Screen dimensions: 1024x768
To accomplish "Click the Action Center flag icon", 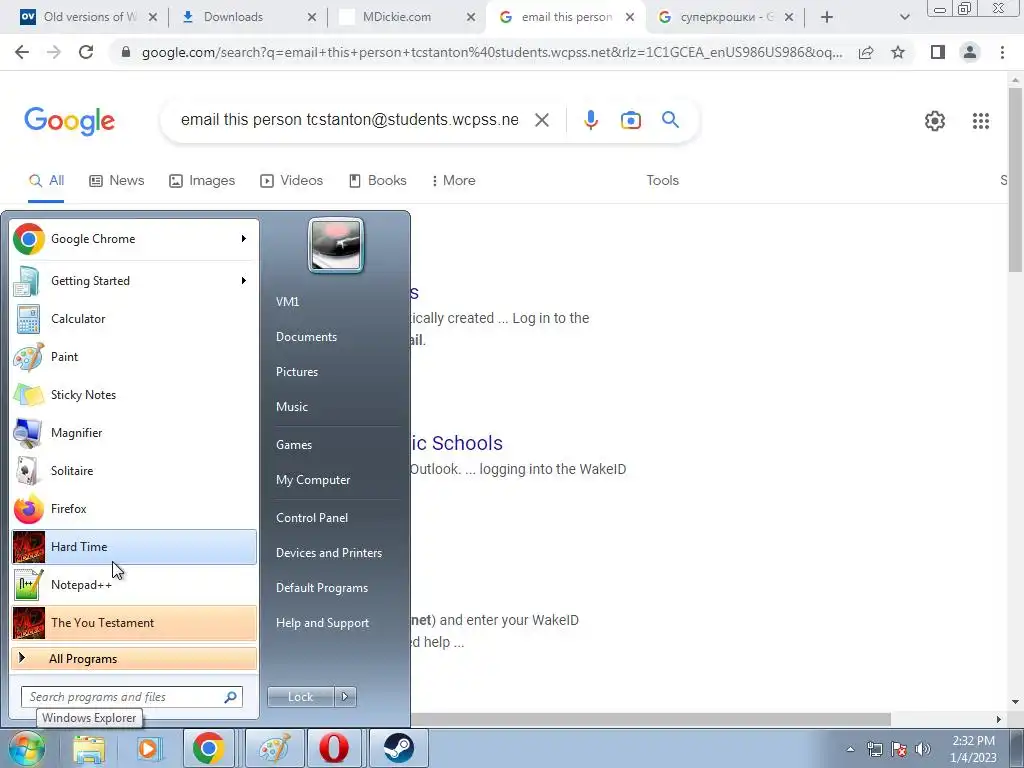I will tap(899, 750).
